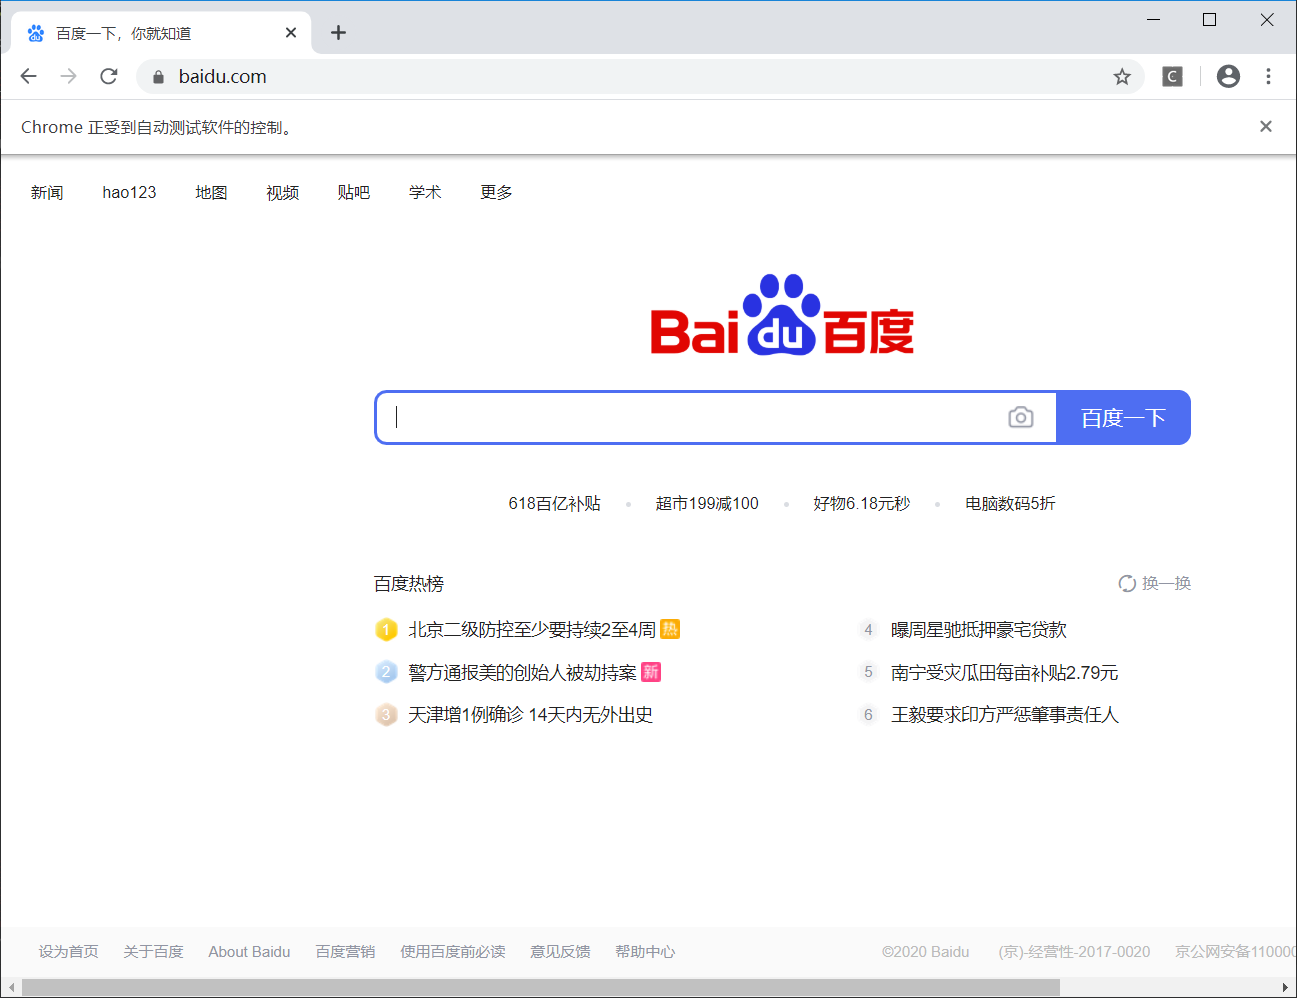The width and height of the screenshot is (1297, 998).
Task: Open the 超市199减100 promo link
Action: point(707,503)
